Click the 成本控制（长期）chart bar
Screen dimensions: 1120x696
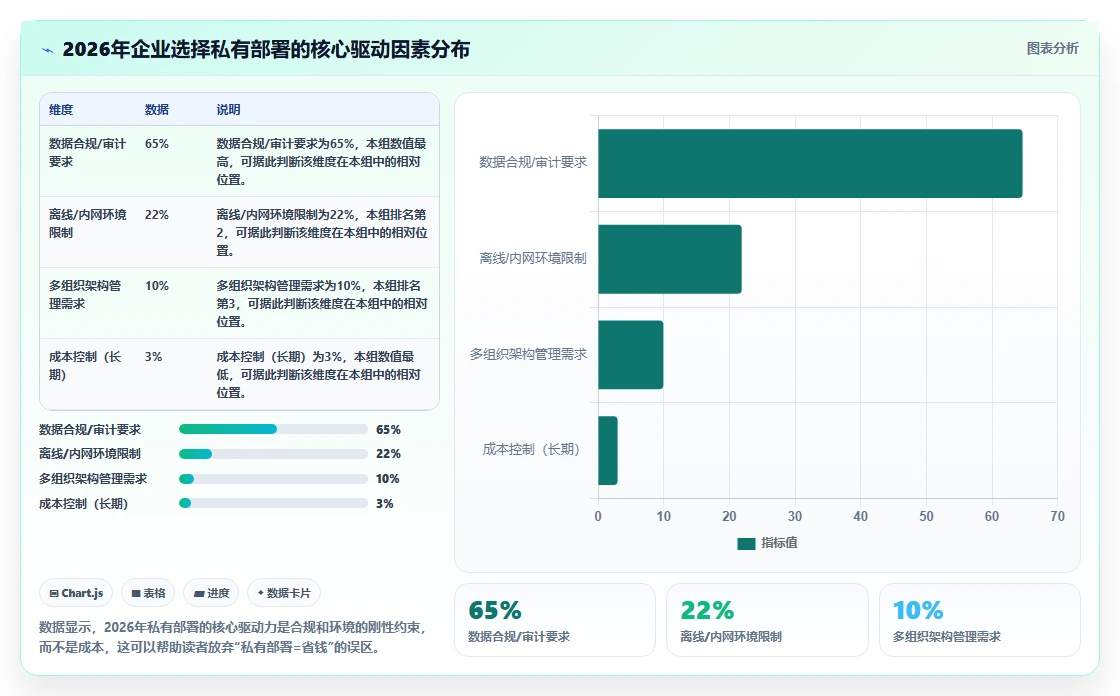(x=608, y=450)
